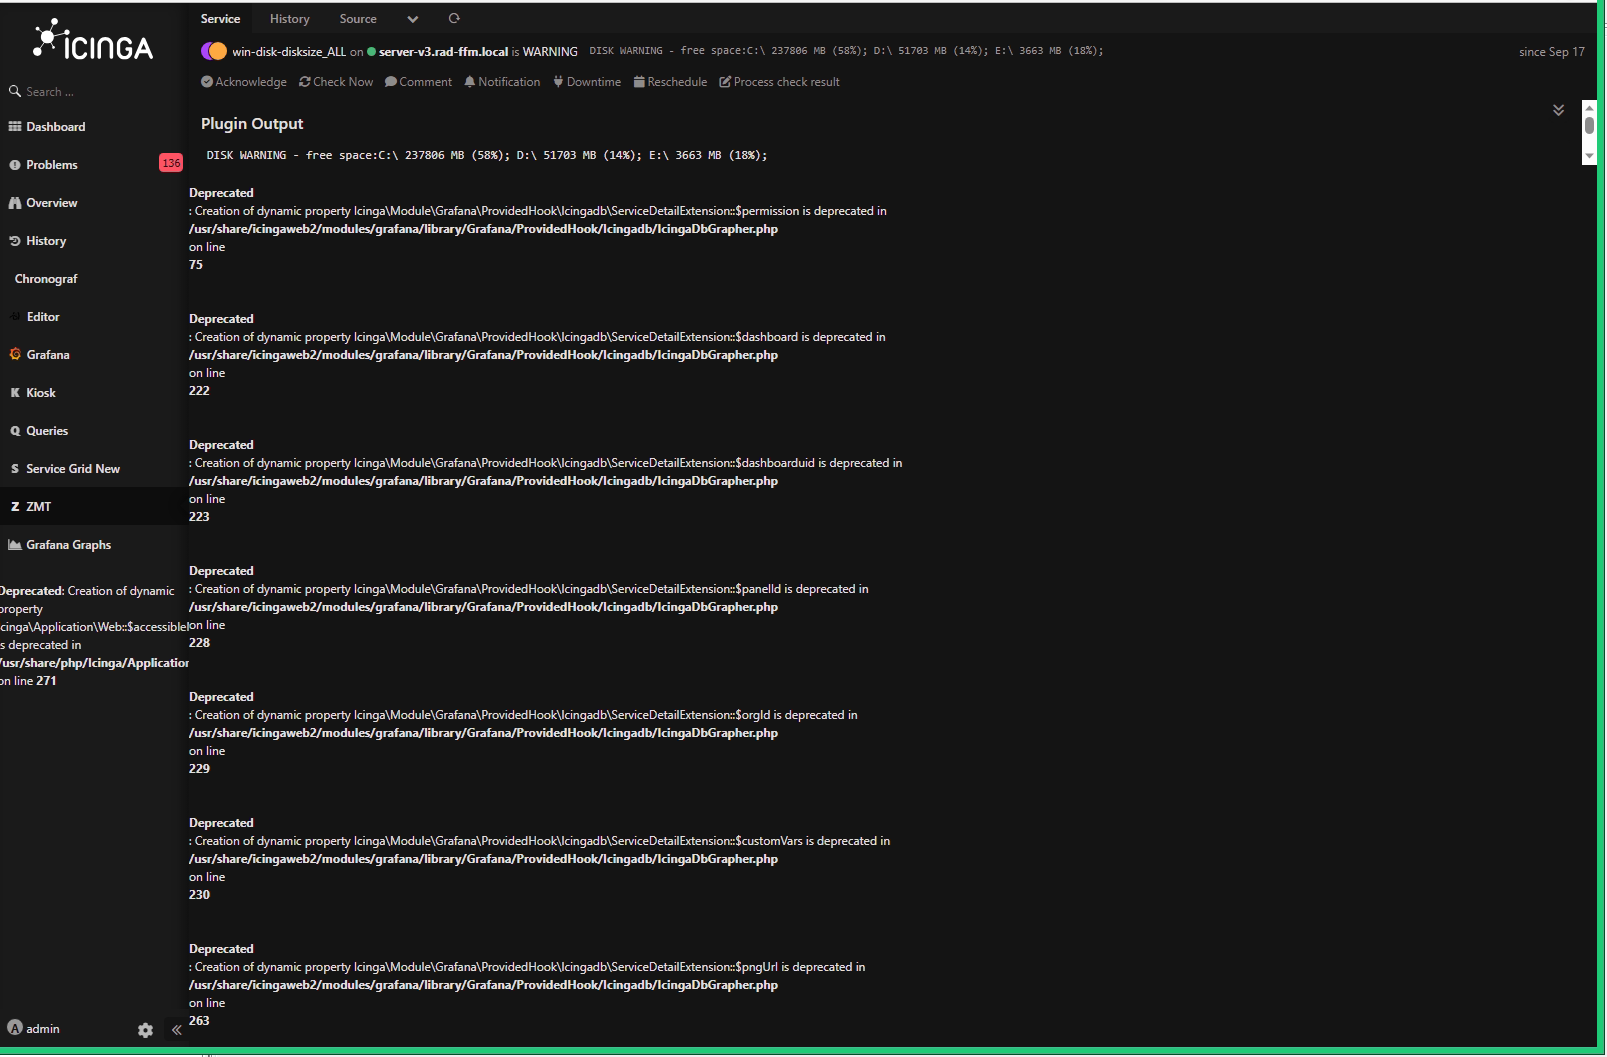Switch to the History tab
This screenshot has height=1057, width=1607.
click(x=289, y=18)
